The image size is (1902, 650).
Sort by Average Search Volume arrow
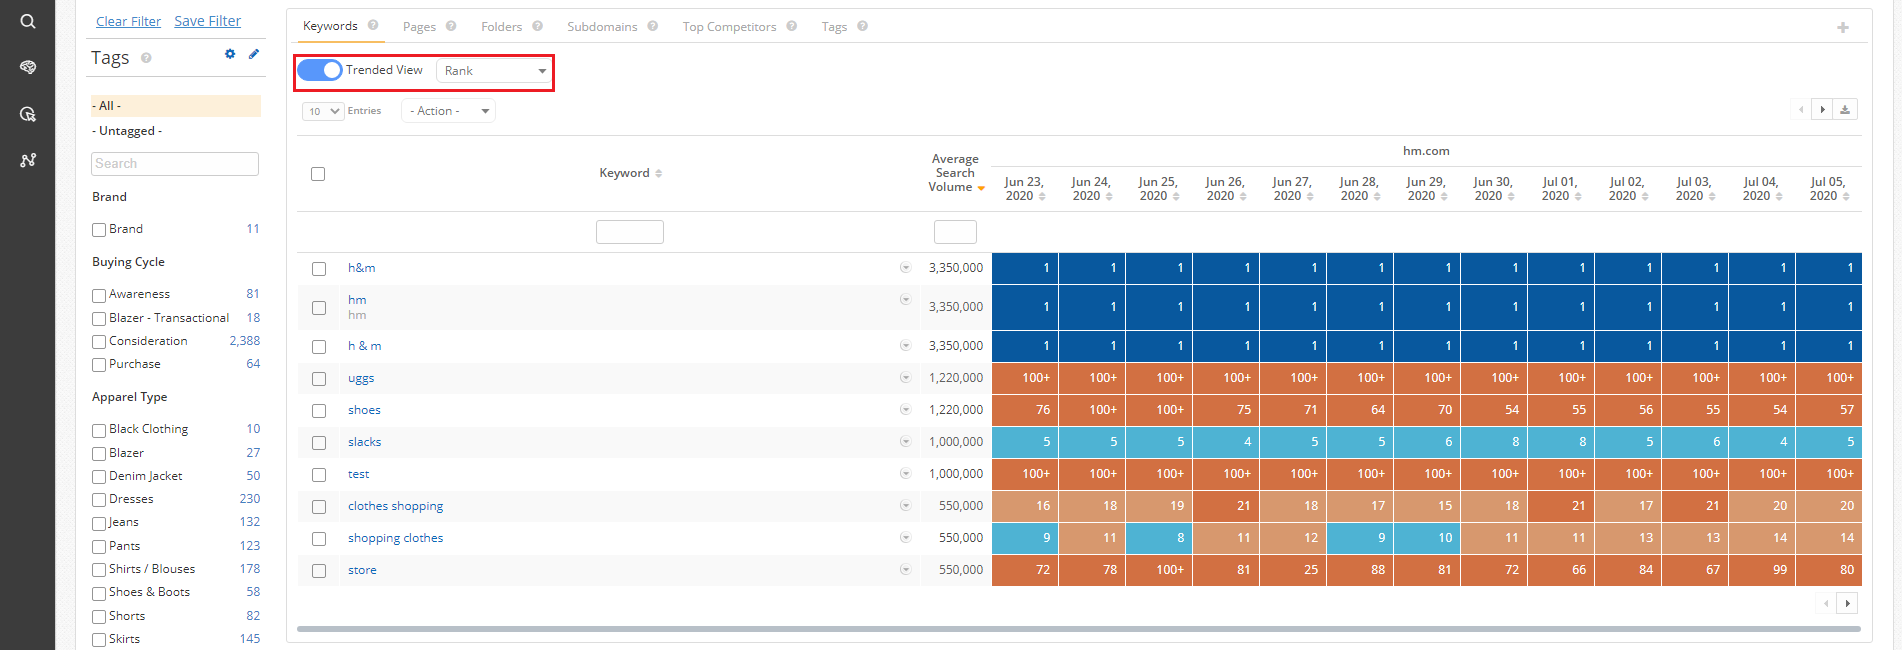coord(981,188)
